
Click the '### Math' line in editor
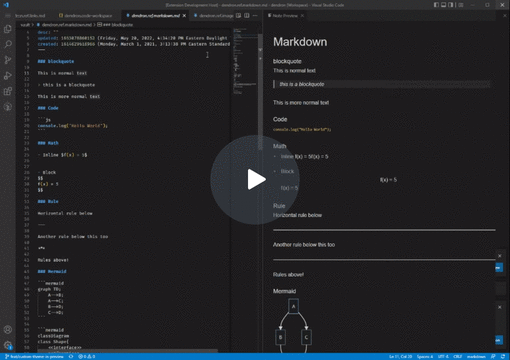coord(48,143)
